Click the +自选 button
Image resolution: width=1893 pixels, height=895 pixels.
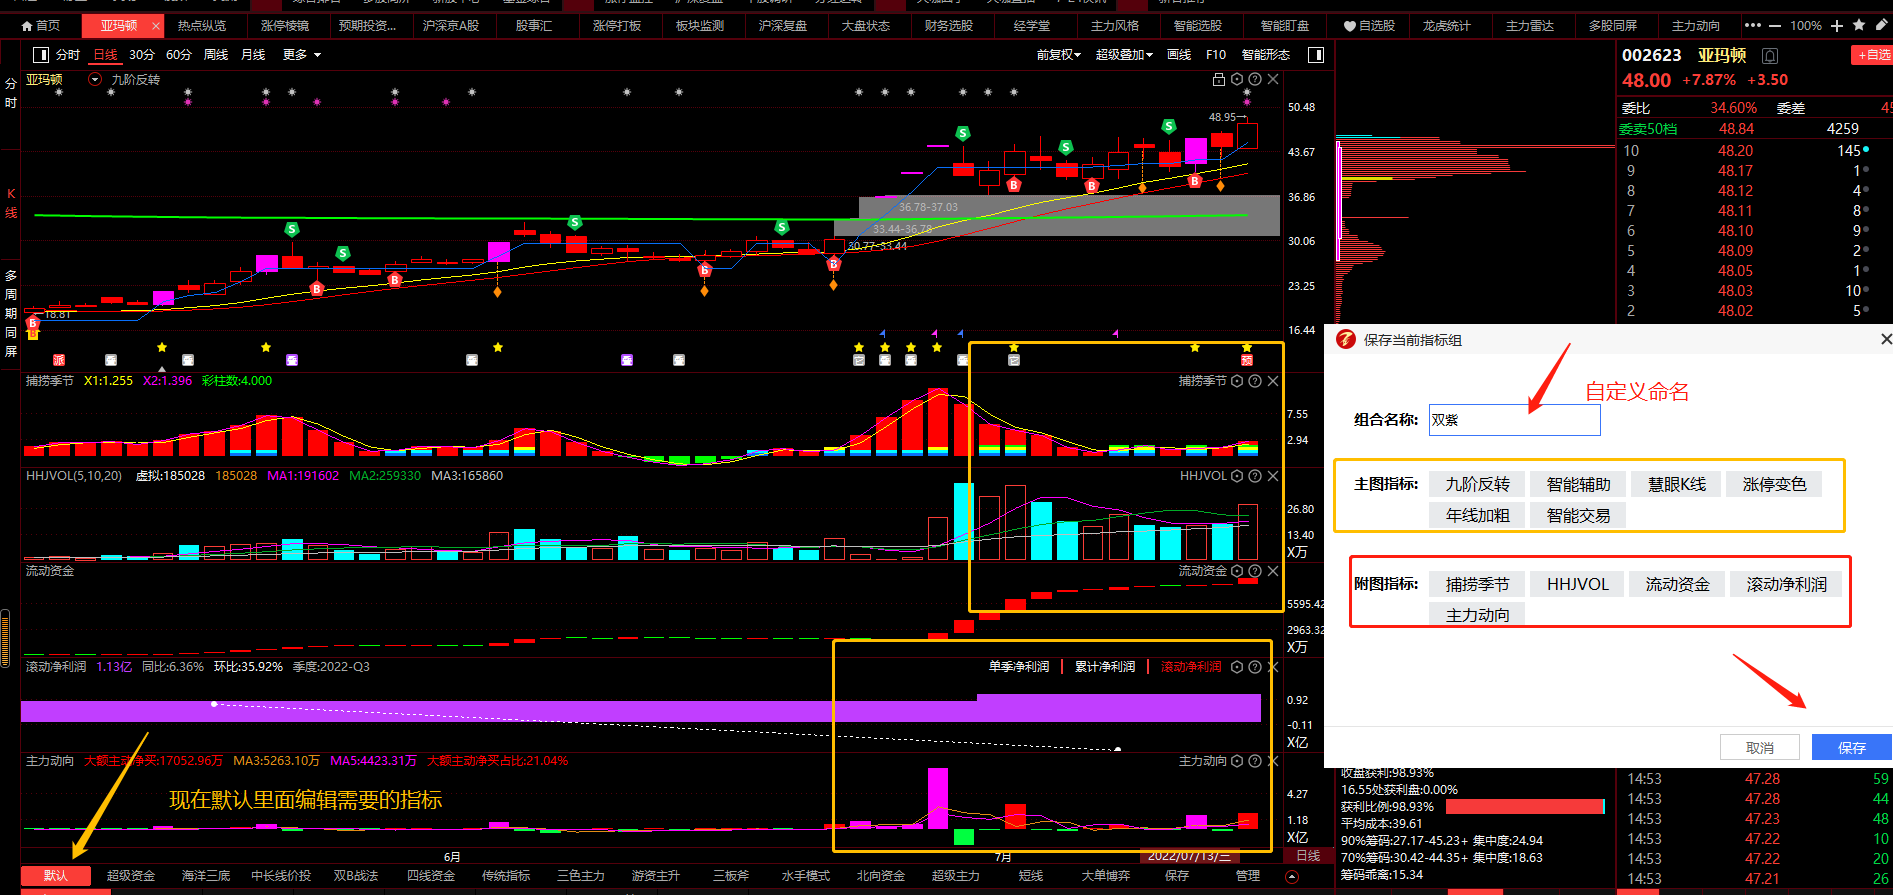tap(1872, 55)
